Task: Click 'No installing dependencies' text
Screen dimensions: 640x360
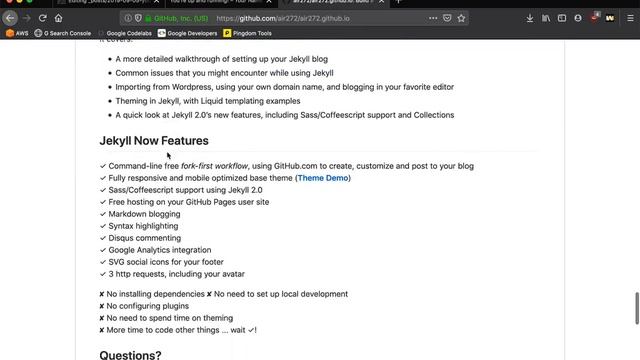Action: [x=155, y=294]
